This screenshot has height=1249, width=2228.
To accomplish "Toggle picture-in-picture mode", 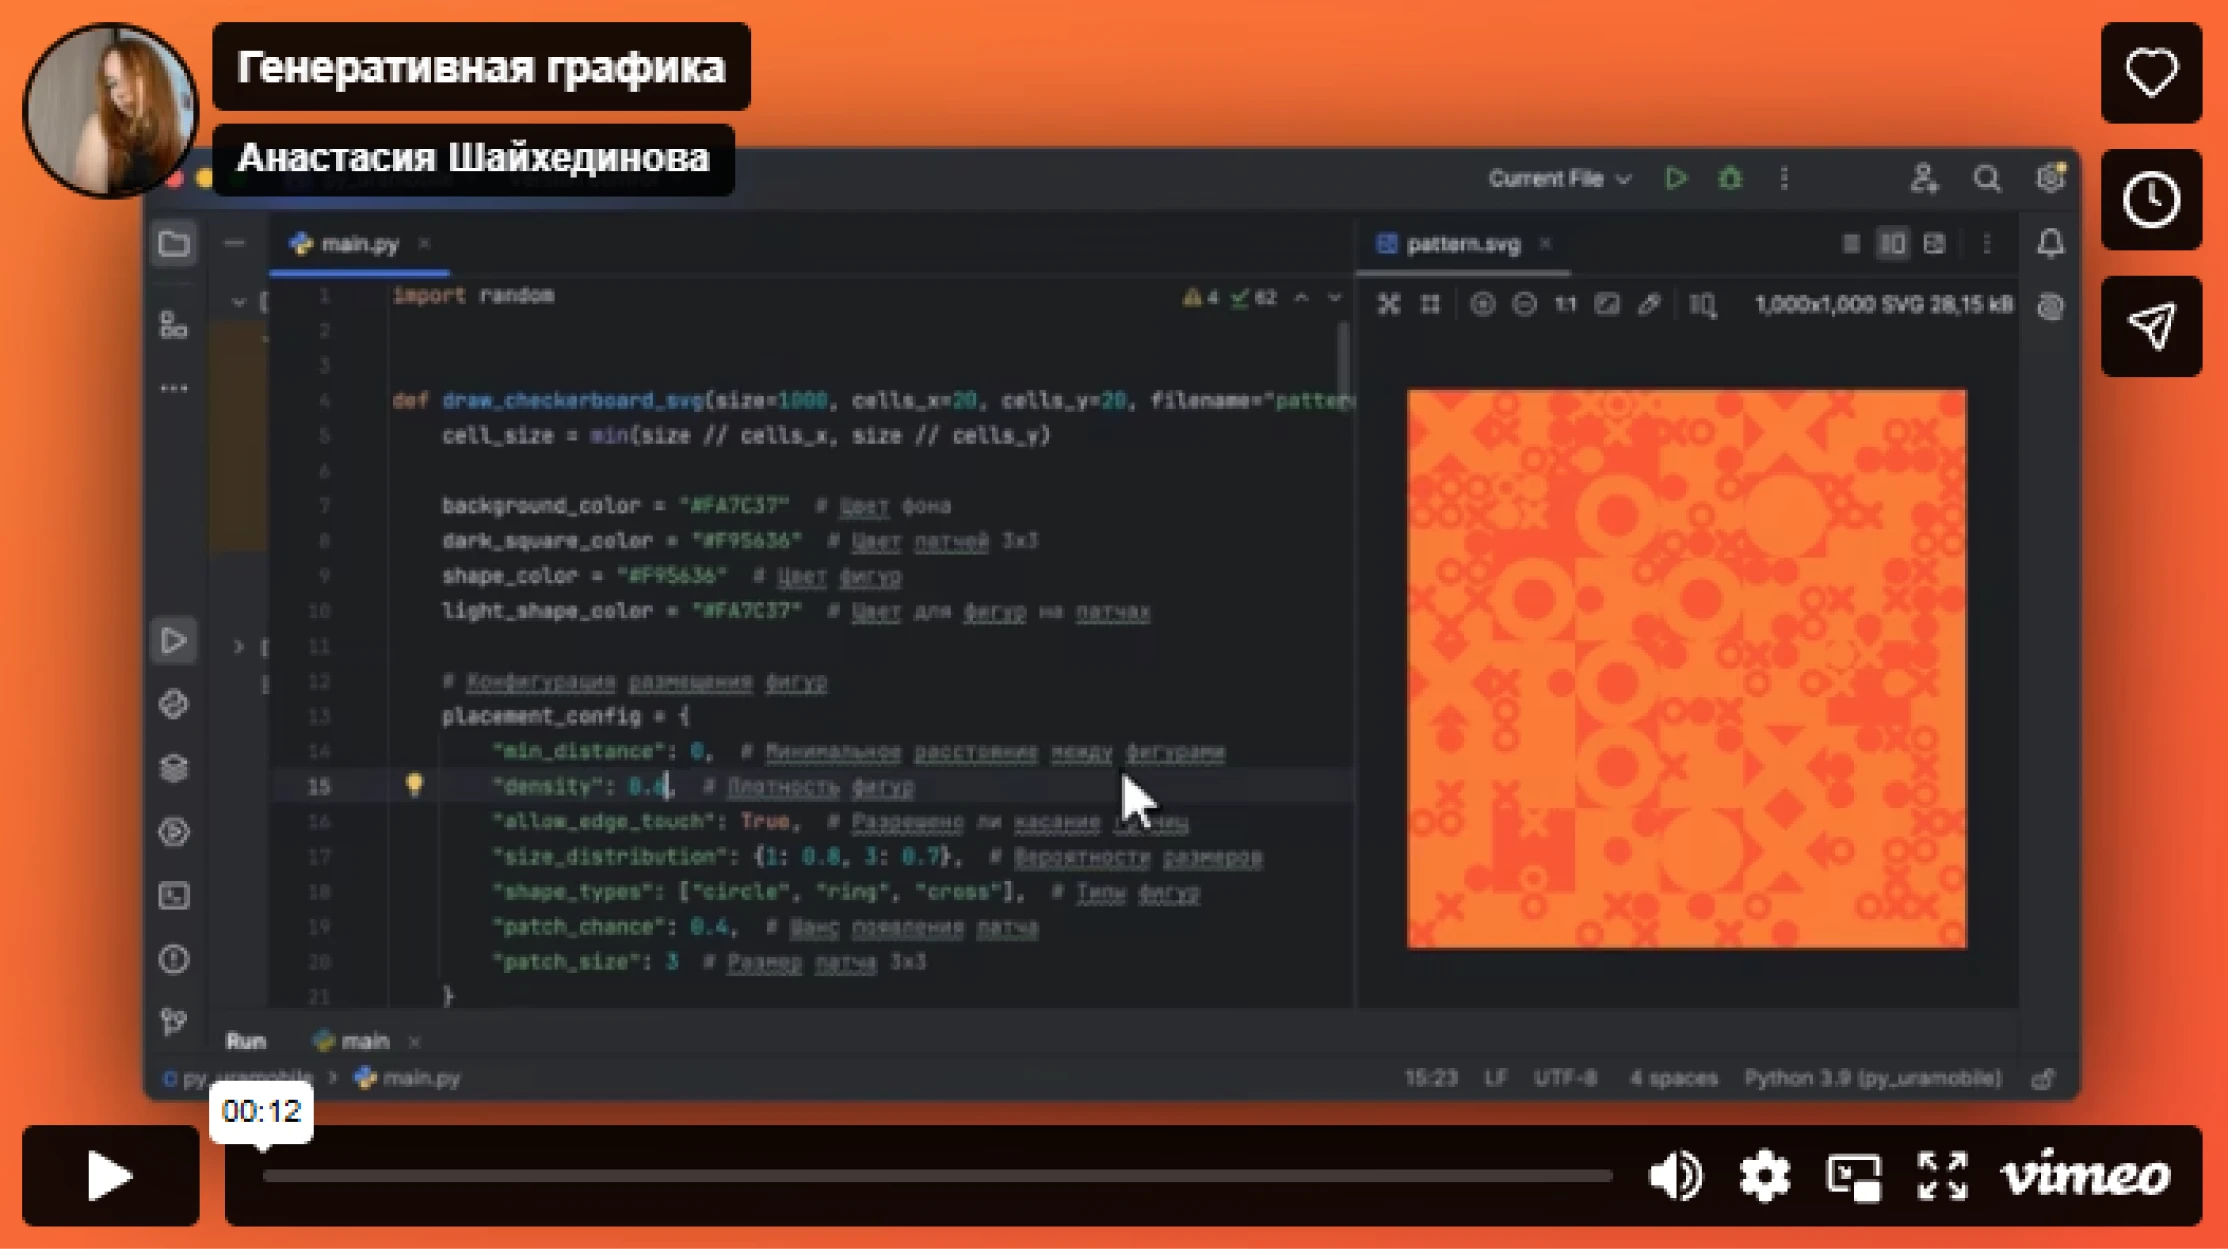I will pyautogui.click(x=1853, y=1175).
